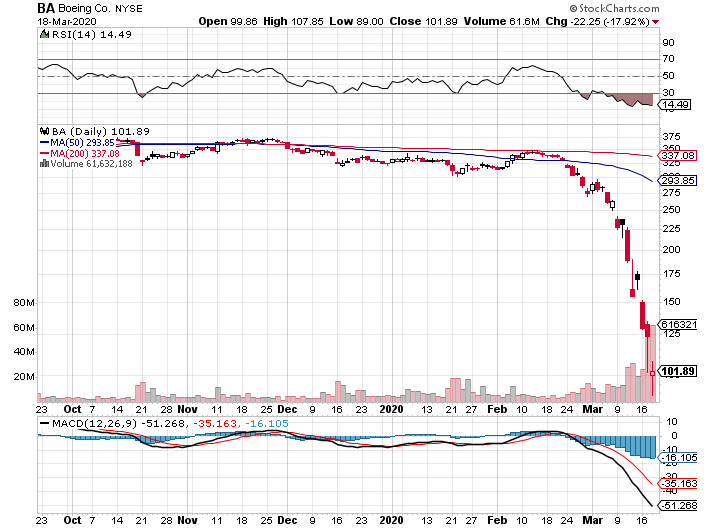Click the 2020 label under the price chart

point(391,409)
